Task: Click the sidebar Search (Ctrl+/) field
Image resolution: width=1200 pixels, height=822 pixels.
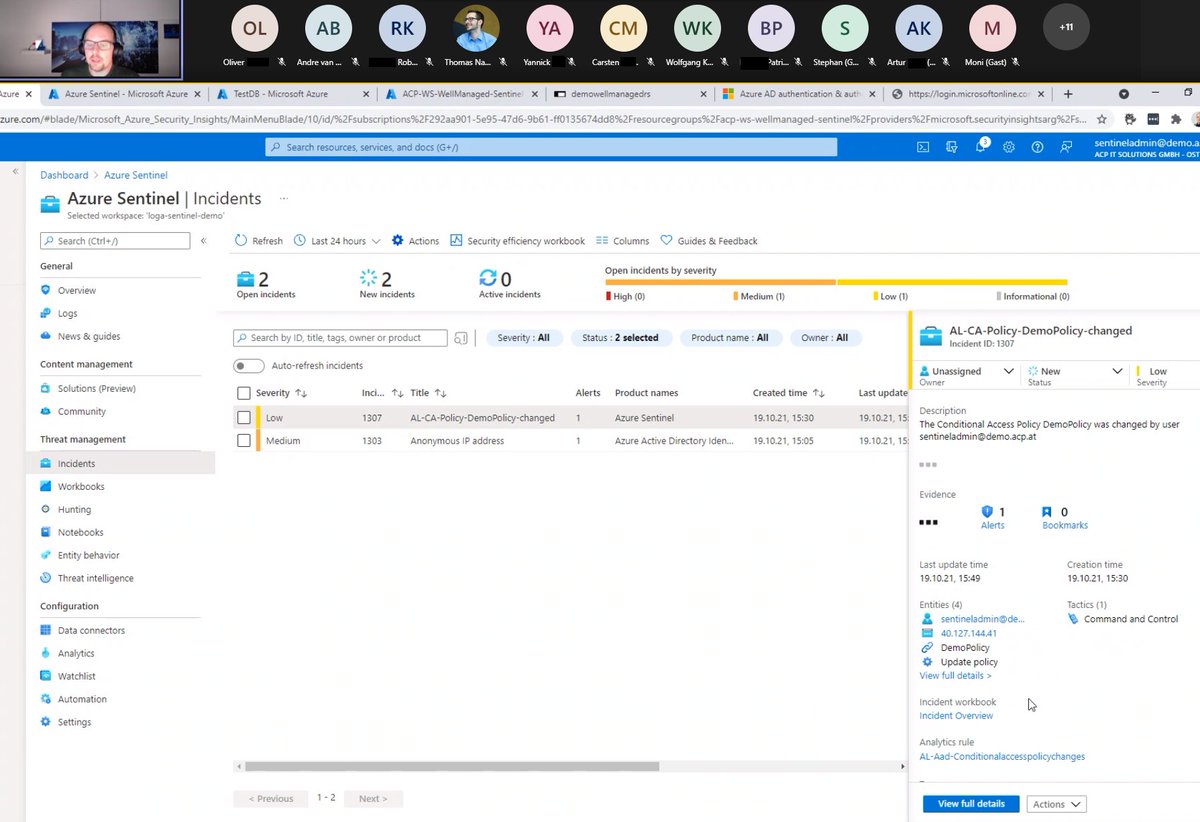Action: coord(115,241)
